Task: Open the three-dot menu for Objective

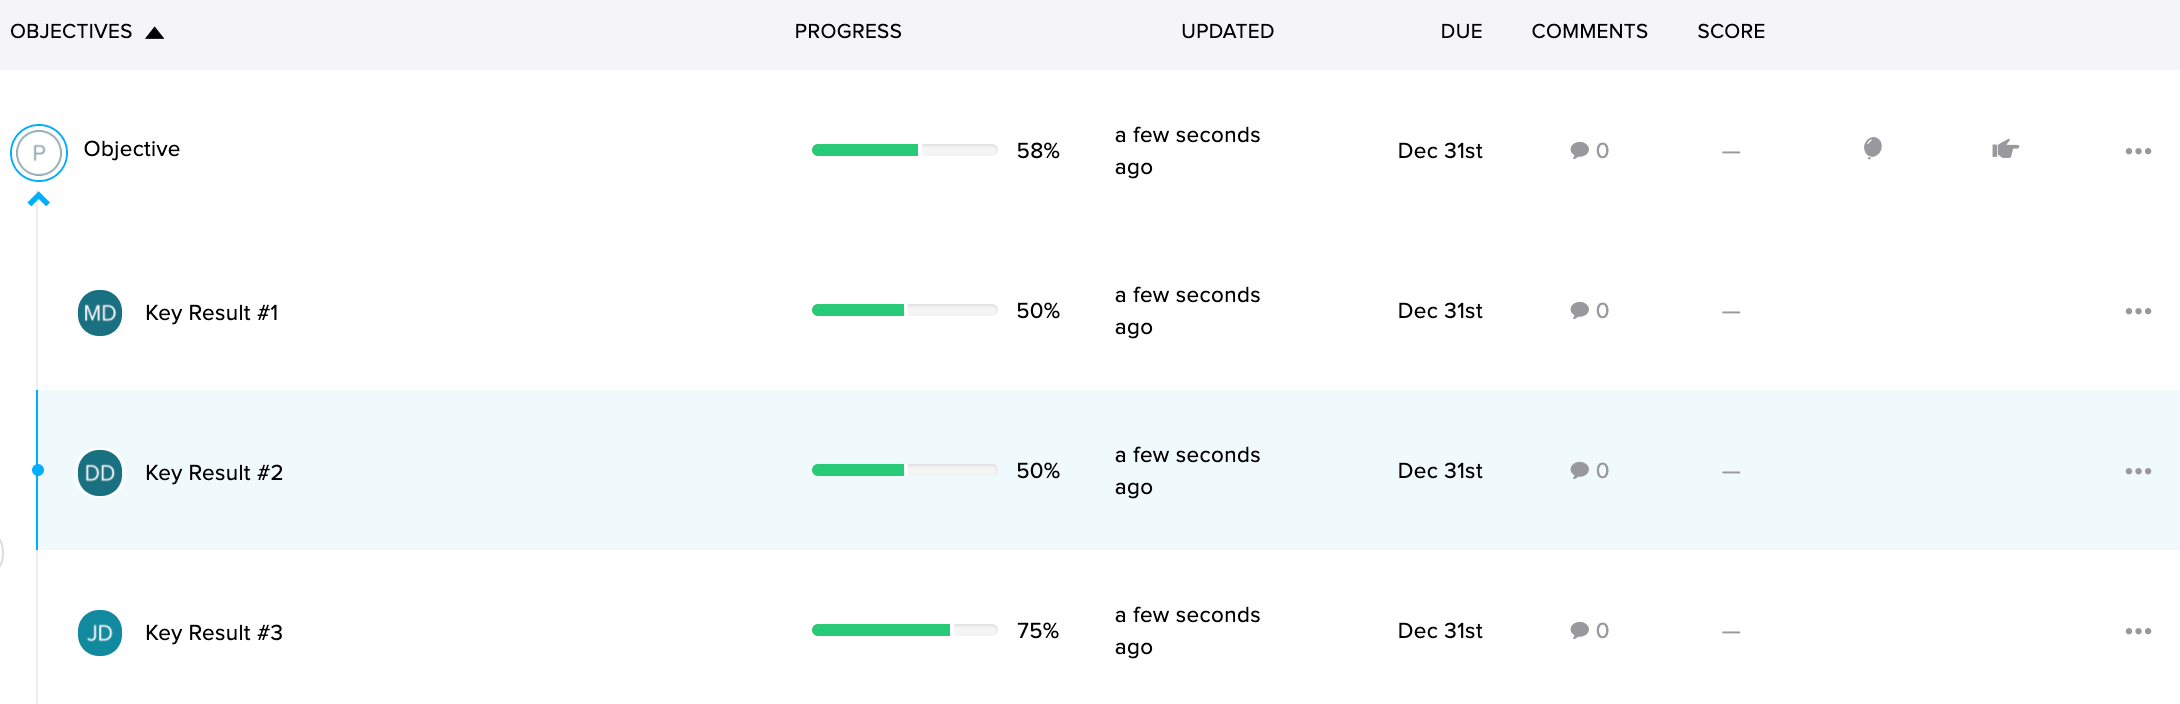Action: tap(2138, 151)
